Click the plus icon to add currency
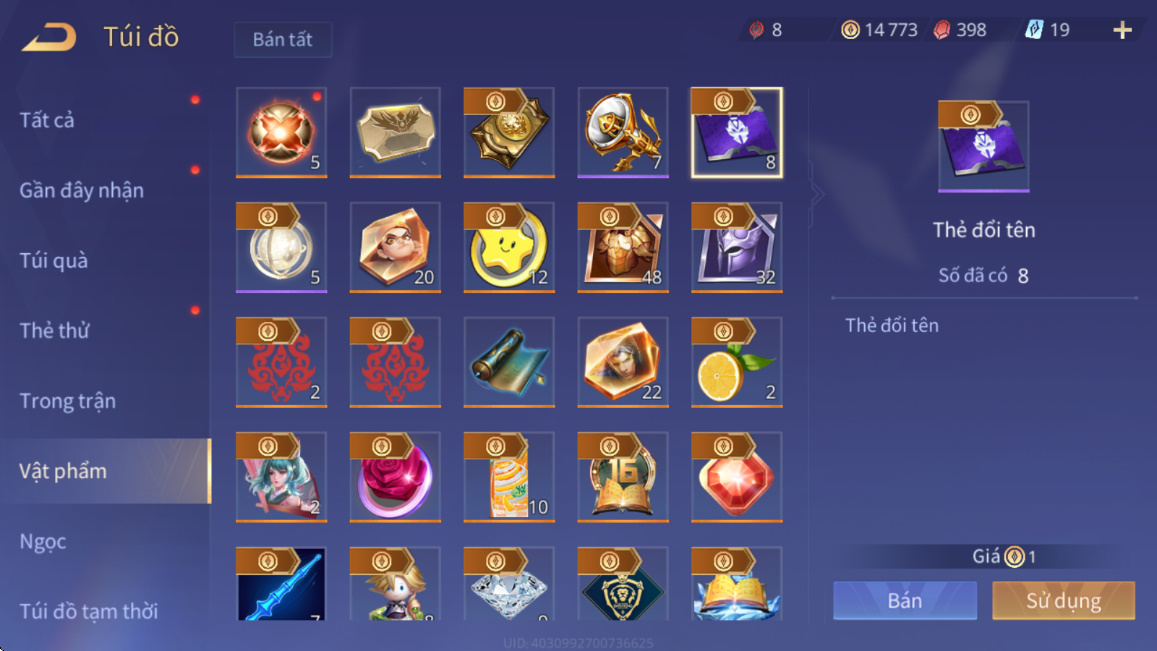This screenshot has width=1157, height=651. [x=1122, y=30]
